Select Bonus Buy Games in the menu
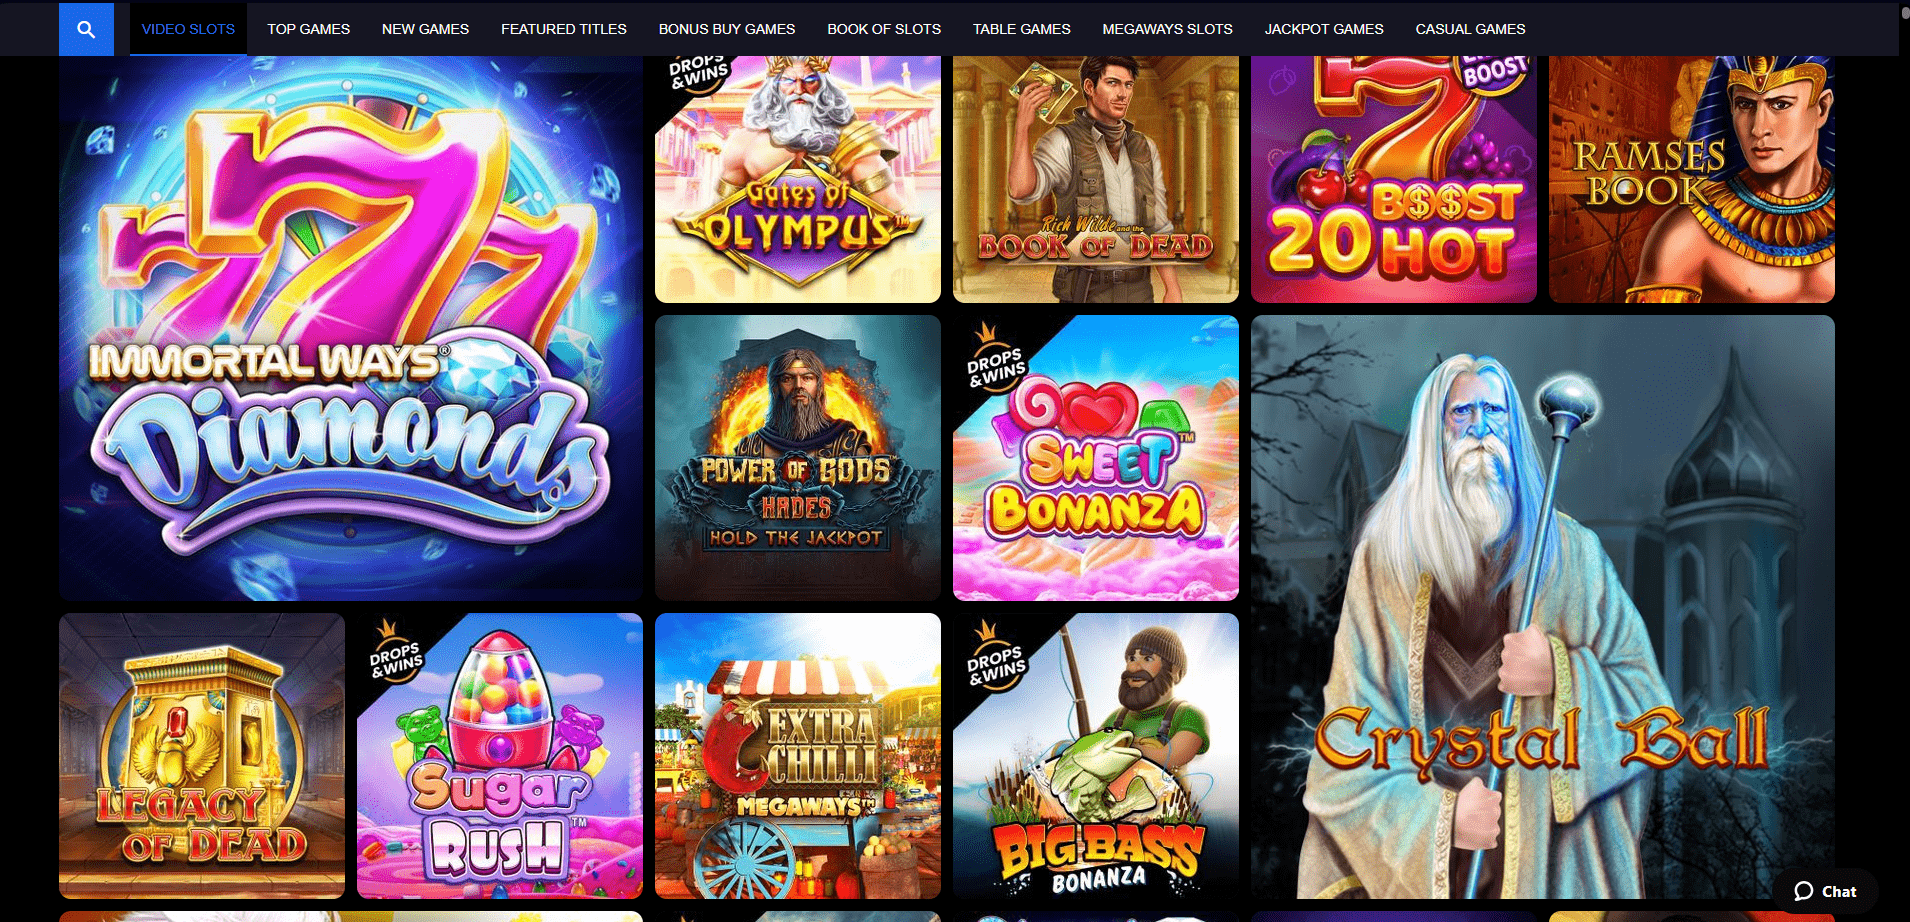Viewport: 1910px width, 922px height. click(x=727, y=29)
